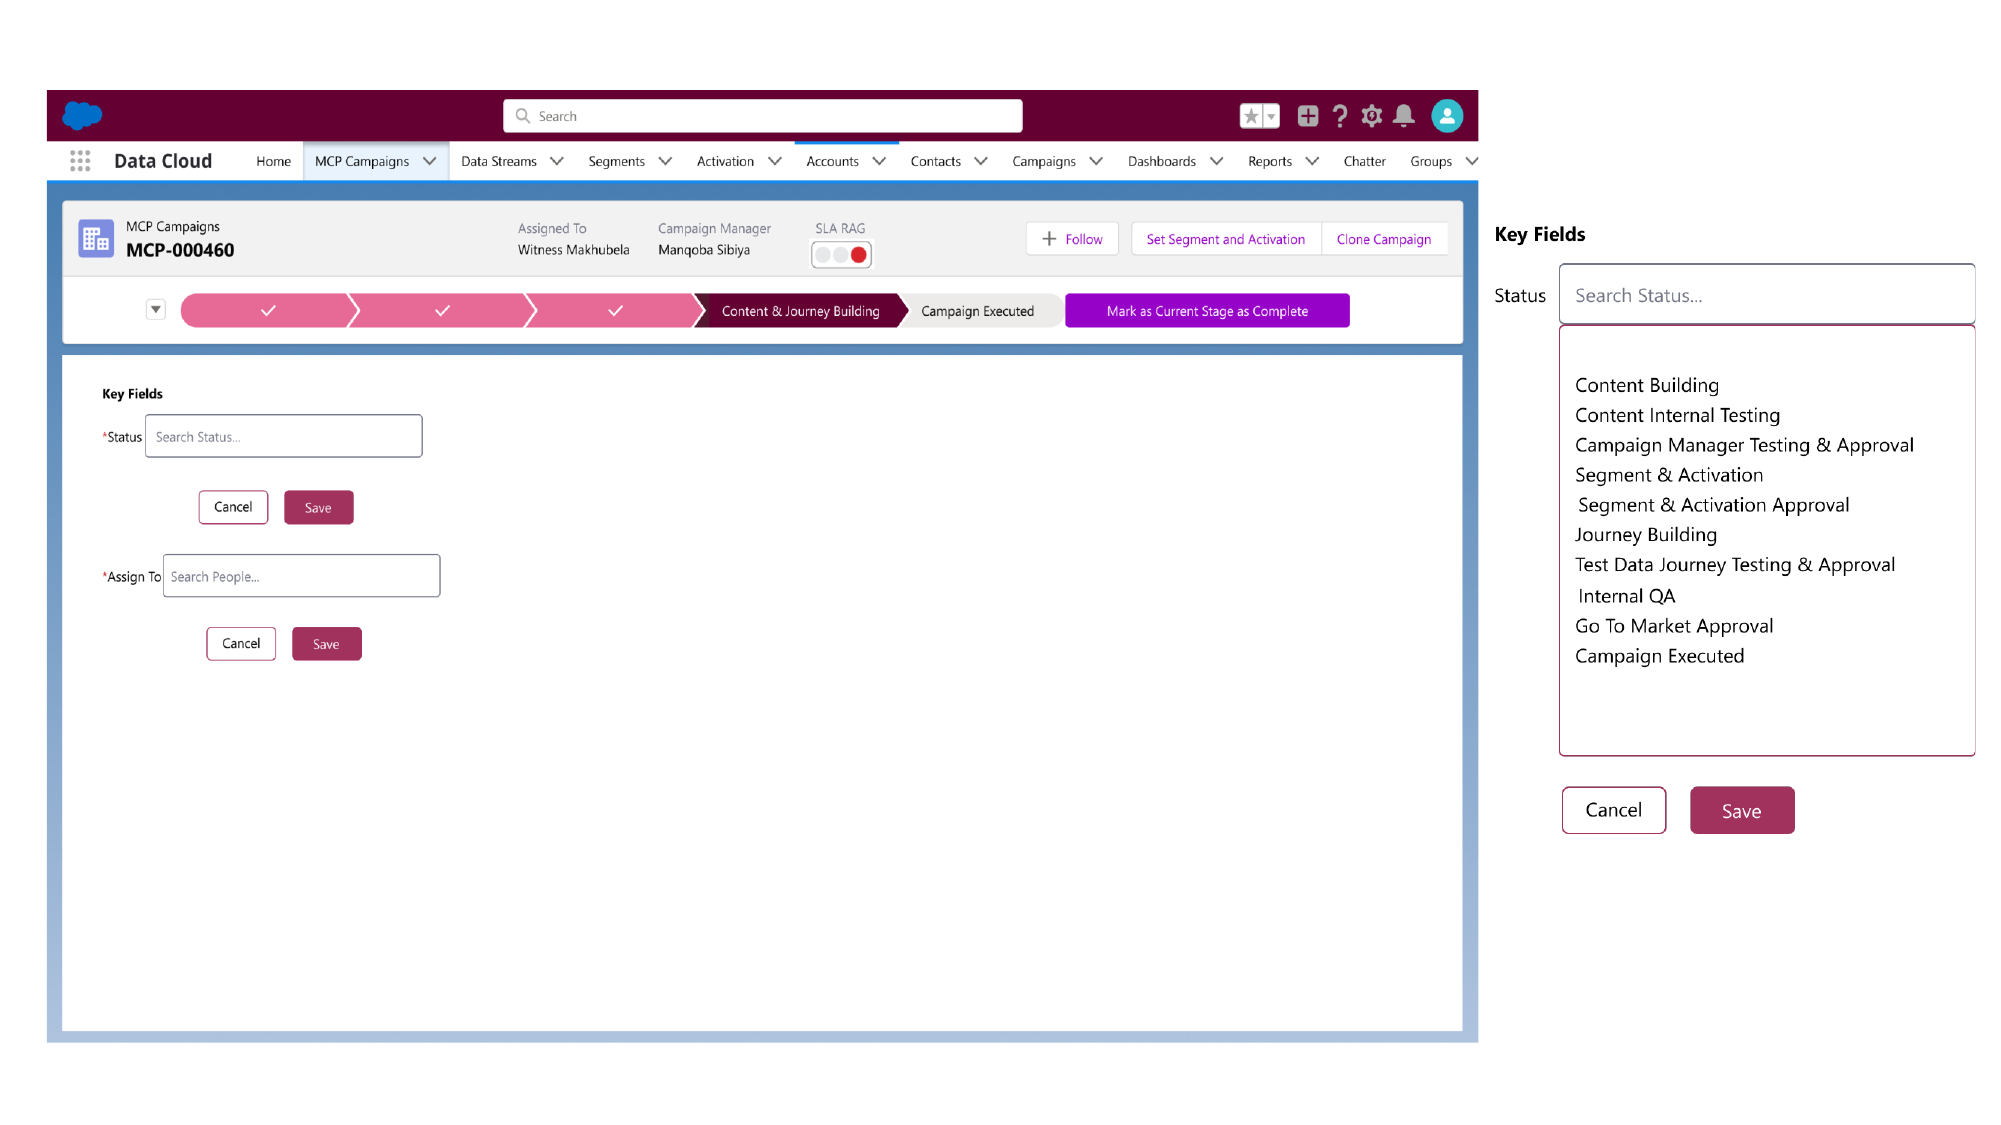This screenshot has width=2001, height=1125.
Task: Open the favorites list dropdown arrow
Action: click(x=1271, y=116)
